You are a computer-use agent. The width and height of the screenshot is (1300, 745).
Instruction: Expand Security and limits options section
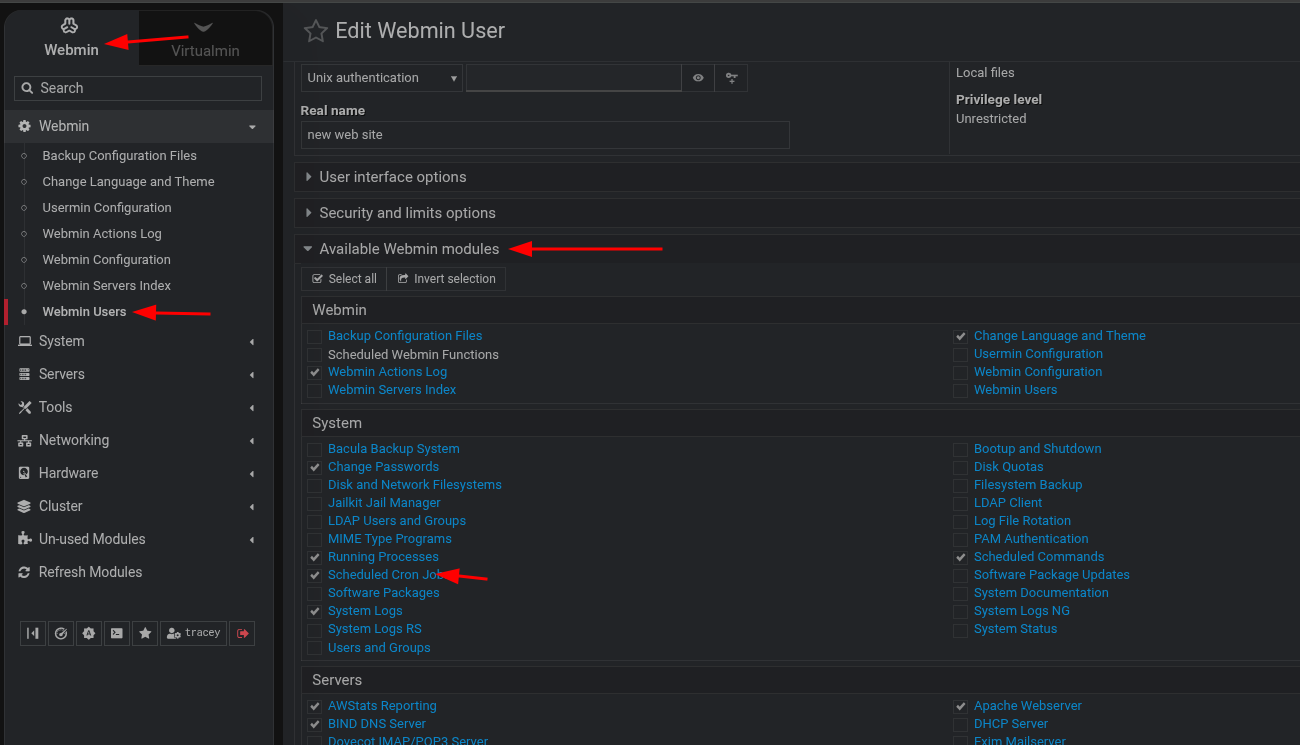407,213
